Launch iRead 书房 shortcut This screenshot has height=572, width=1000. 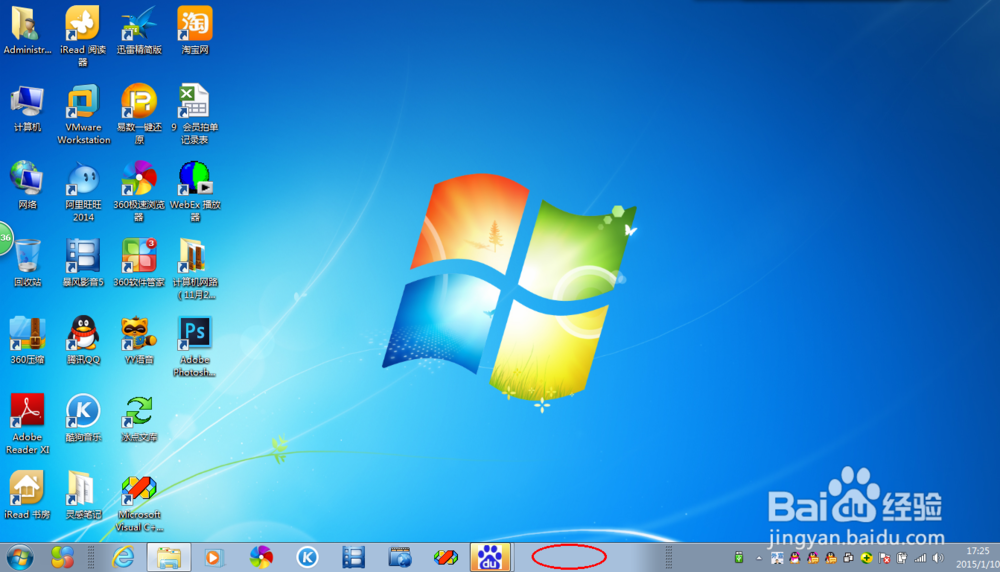(27, 495)
